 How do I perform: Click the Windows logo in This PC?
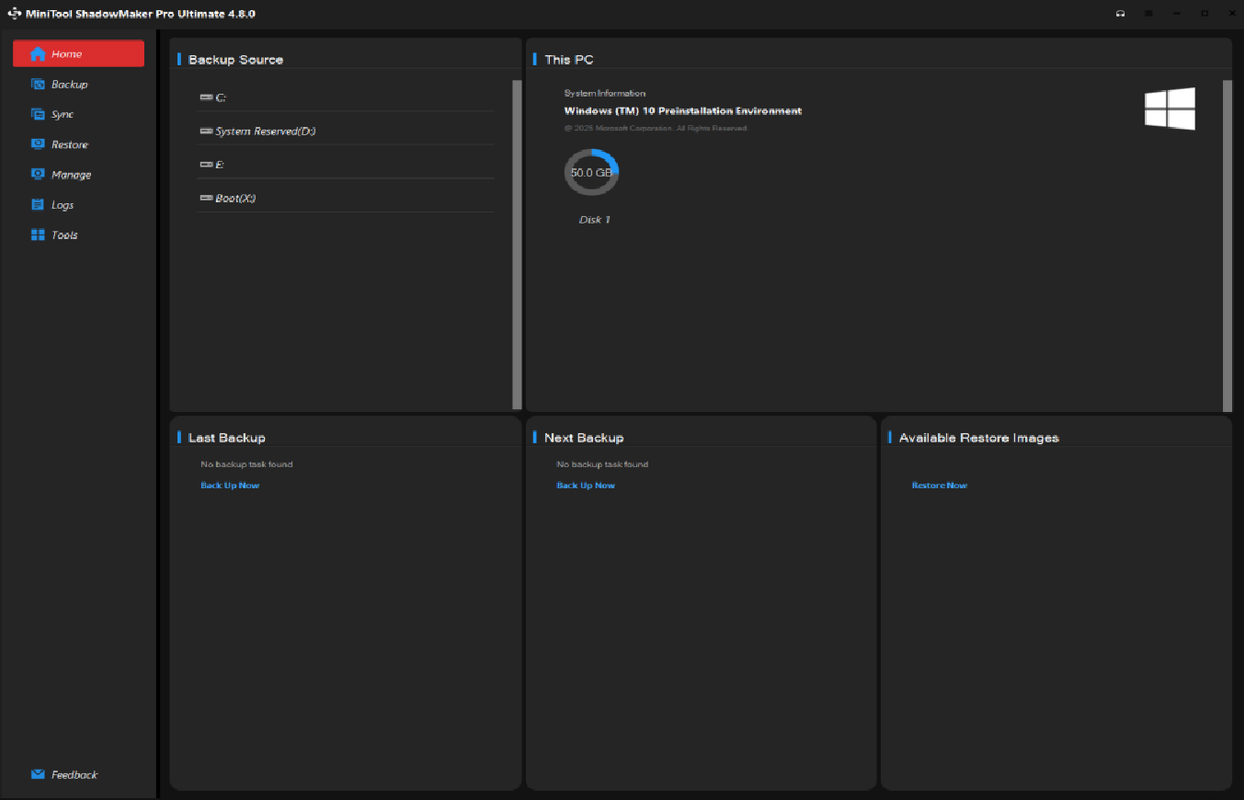click(x=1170, y=109)
